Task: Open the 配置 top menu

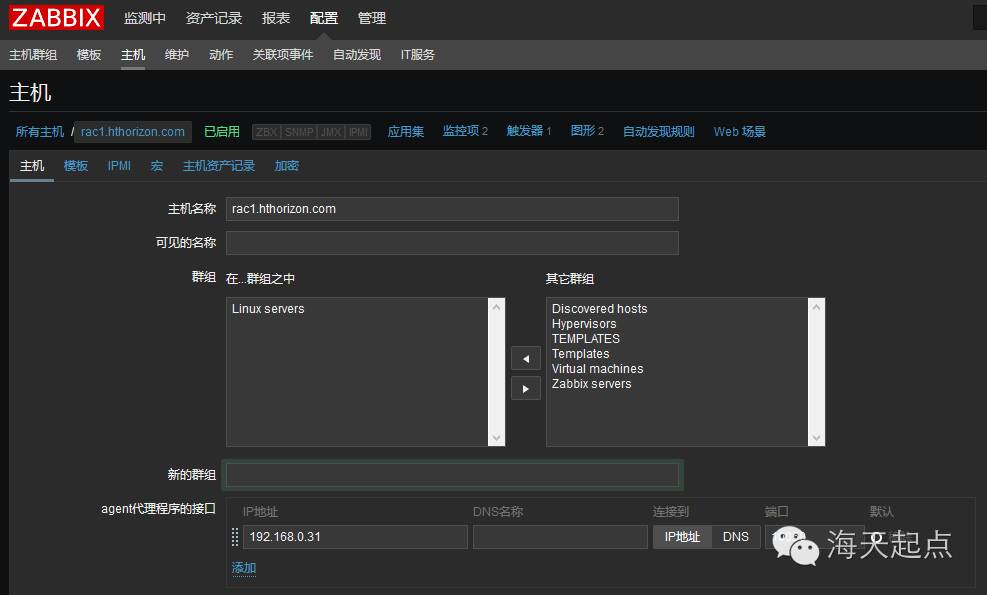Action: tap(324, 18)
